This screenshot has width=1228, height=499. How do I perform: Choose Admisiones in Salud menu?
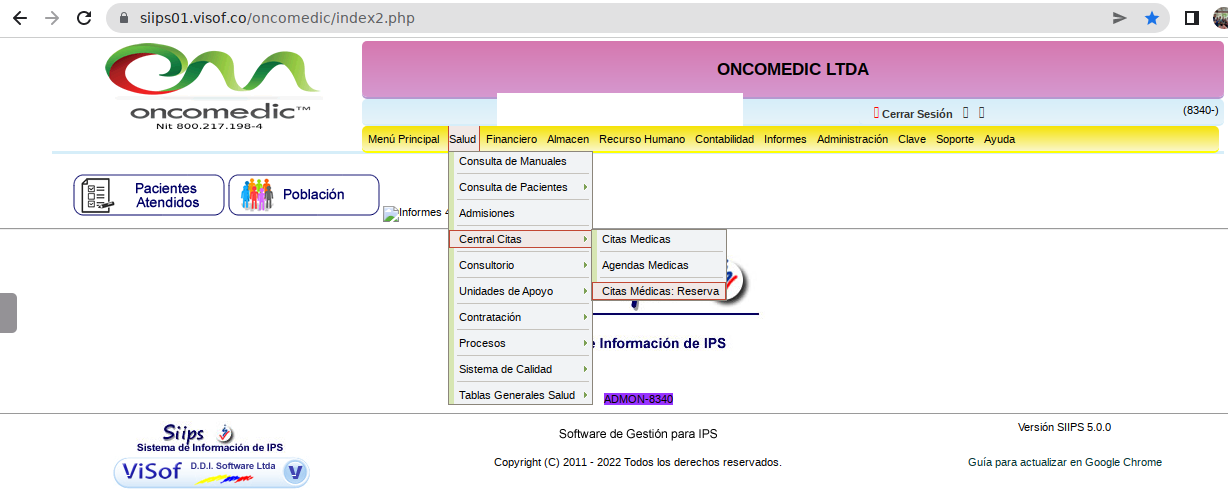click(x=487, y=213)
